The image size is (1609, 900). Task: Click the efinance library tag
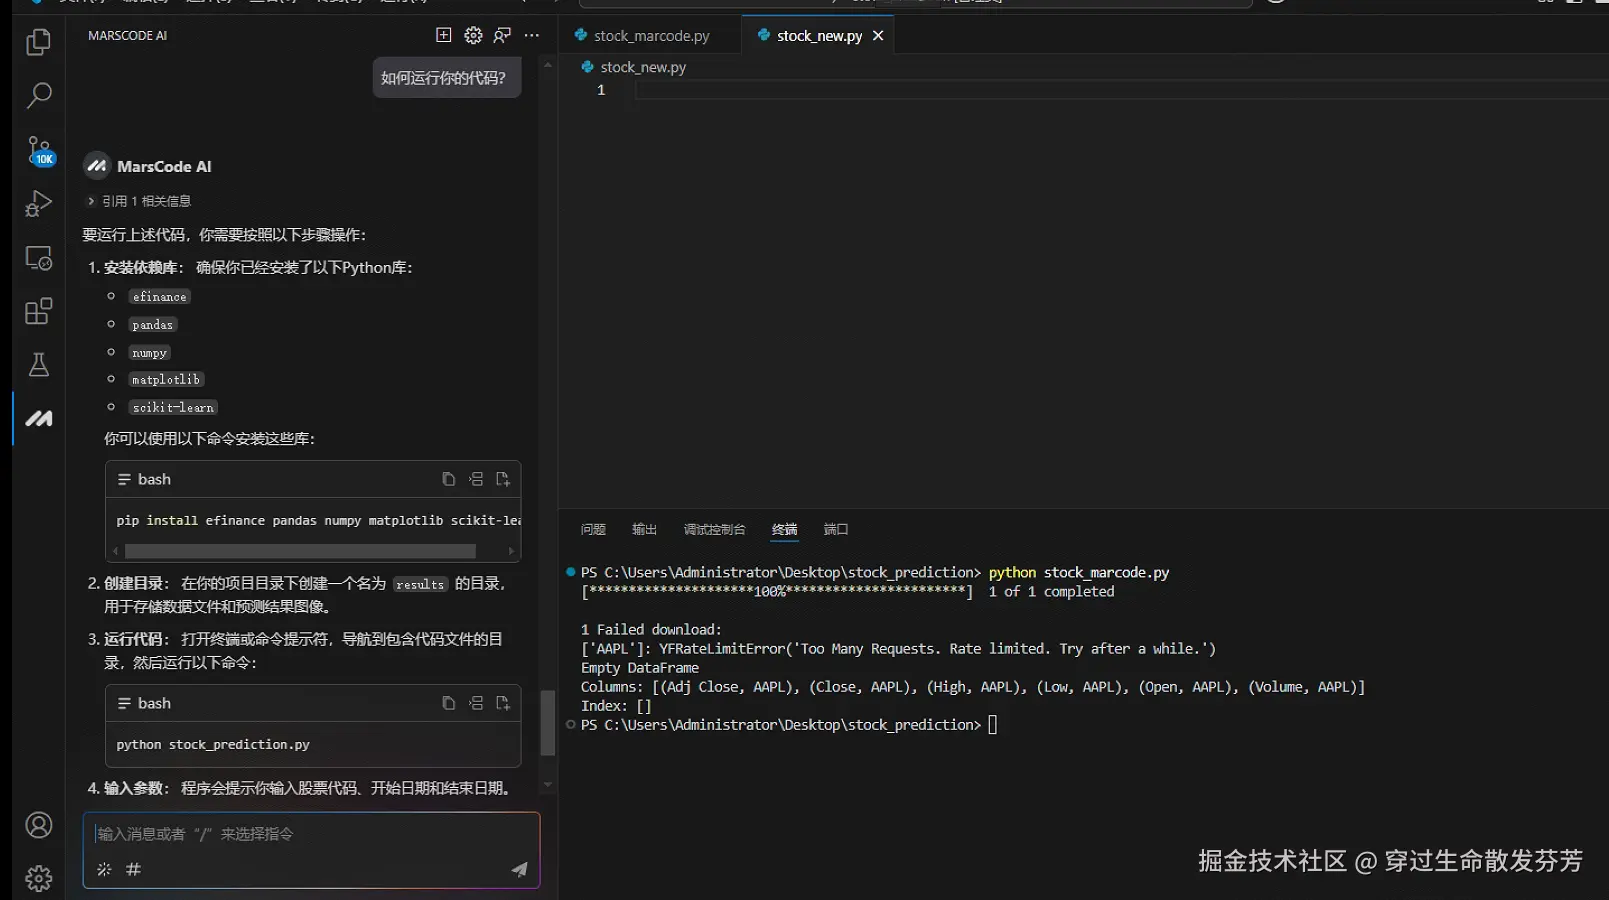pos(160,297)
